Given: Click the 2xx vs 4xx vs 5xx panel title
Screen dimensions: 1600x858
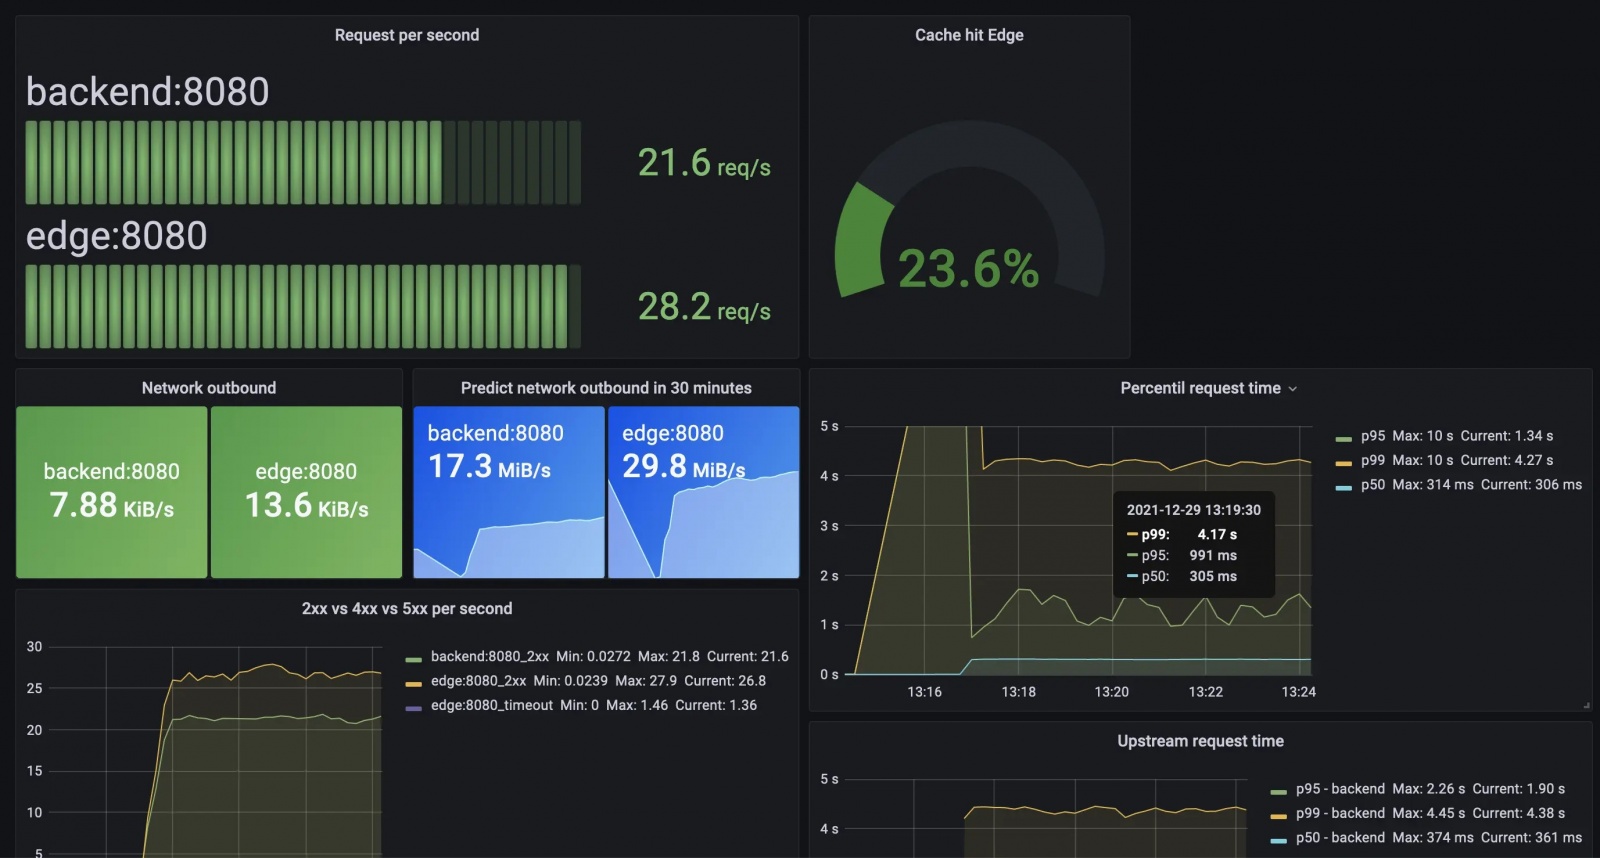Looking at the screenshot, I should click(x=407, y=608).
